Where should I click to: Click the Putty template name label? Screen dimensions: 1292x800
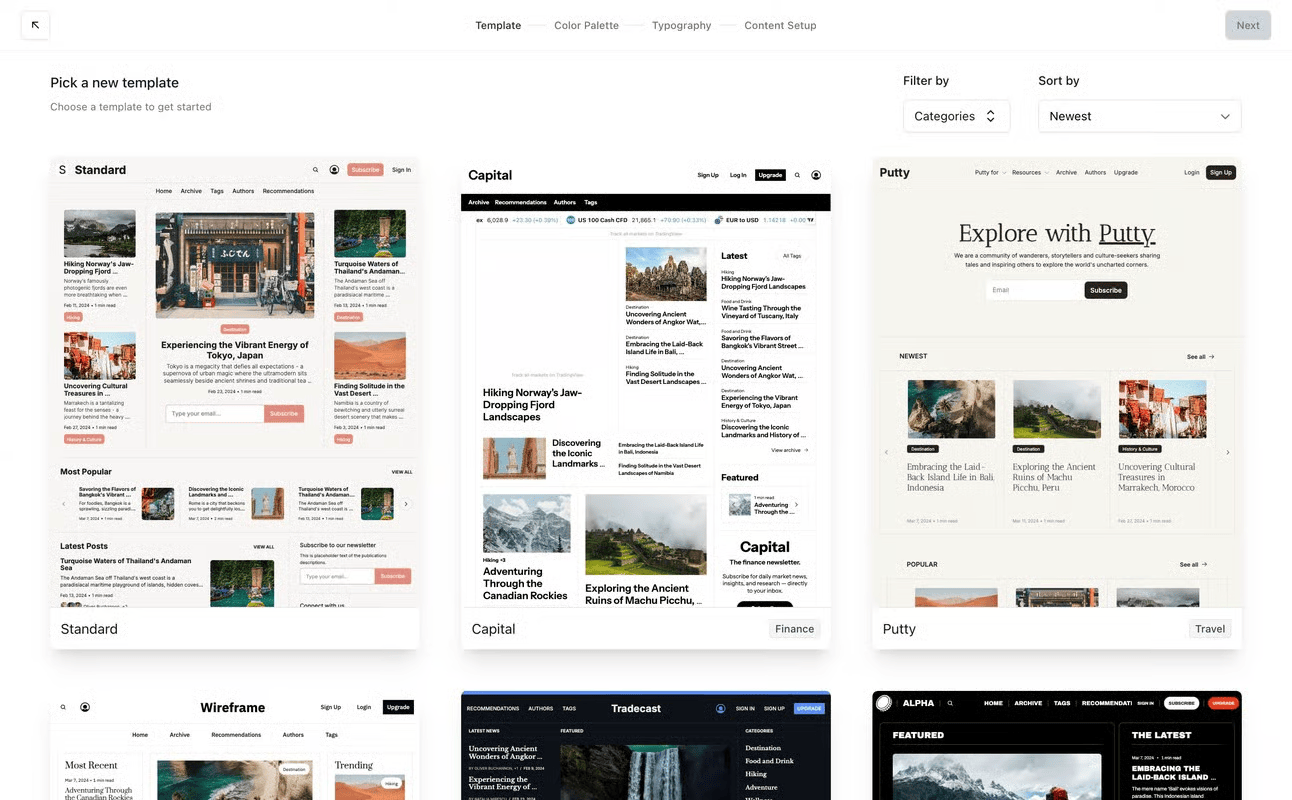click(x=899, y=629)
